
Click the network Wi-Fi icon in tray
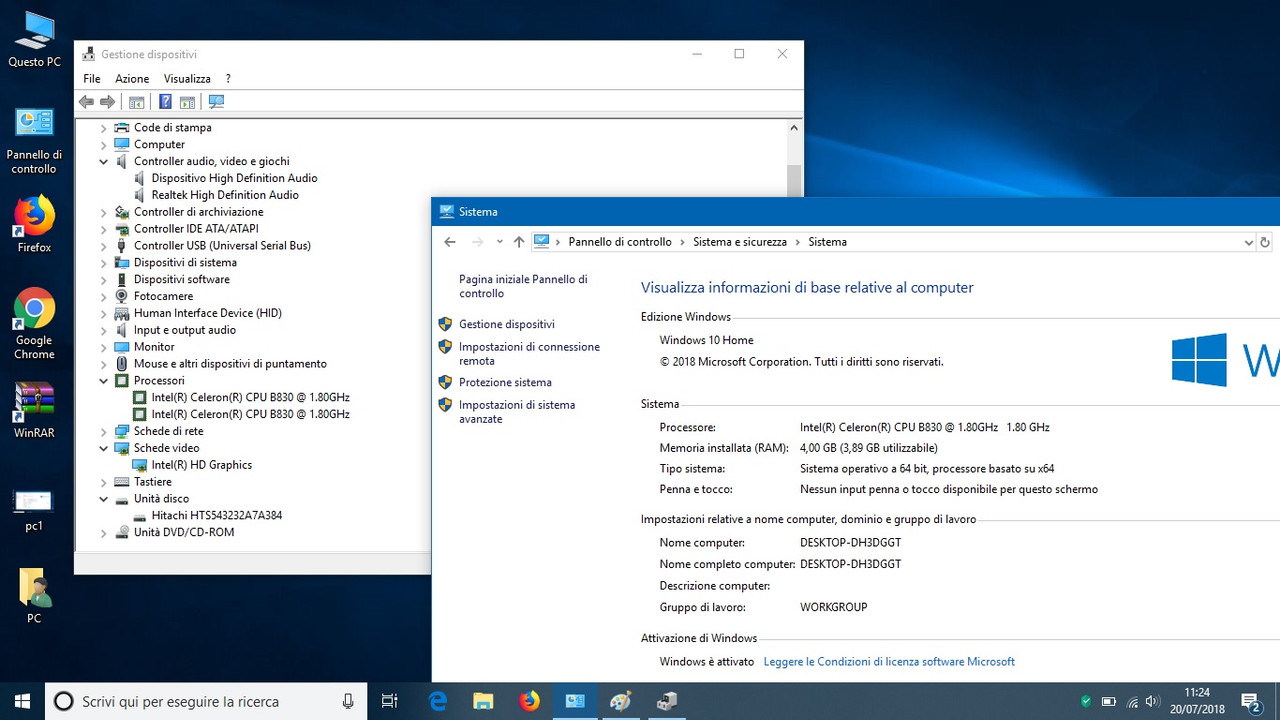pos(1132,701)
